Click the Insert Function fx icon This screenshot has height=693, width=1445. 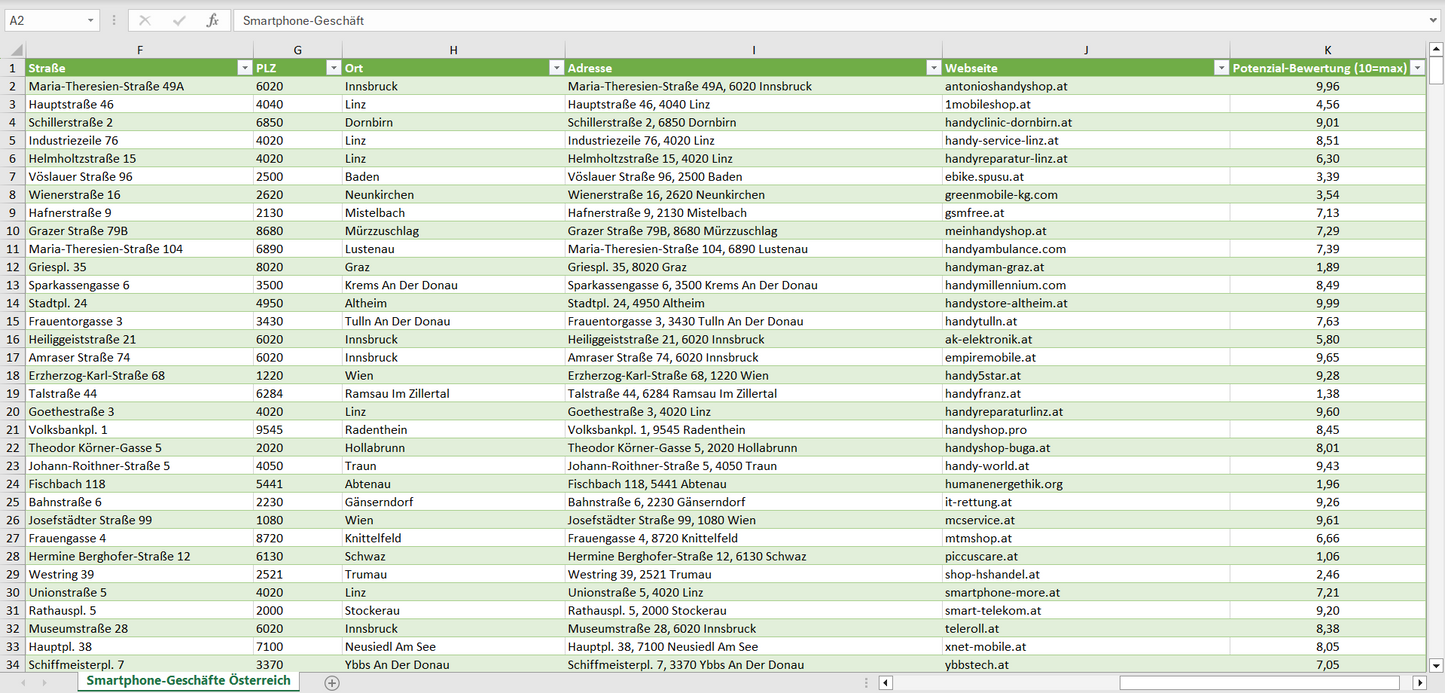tap(212, 20)
